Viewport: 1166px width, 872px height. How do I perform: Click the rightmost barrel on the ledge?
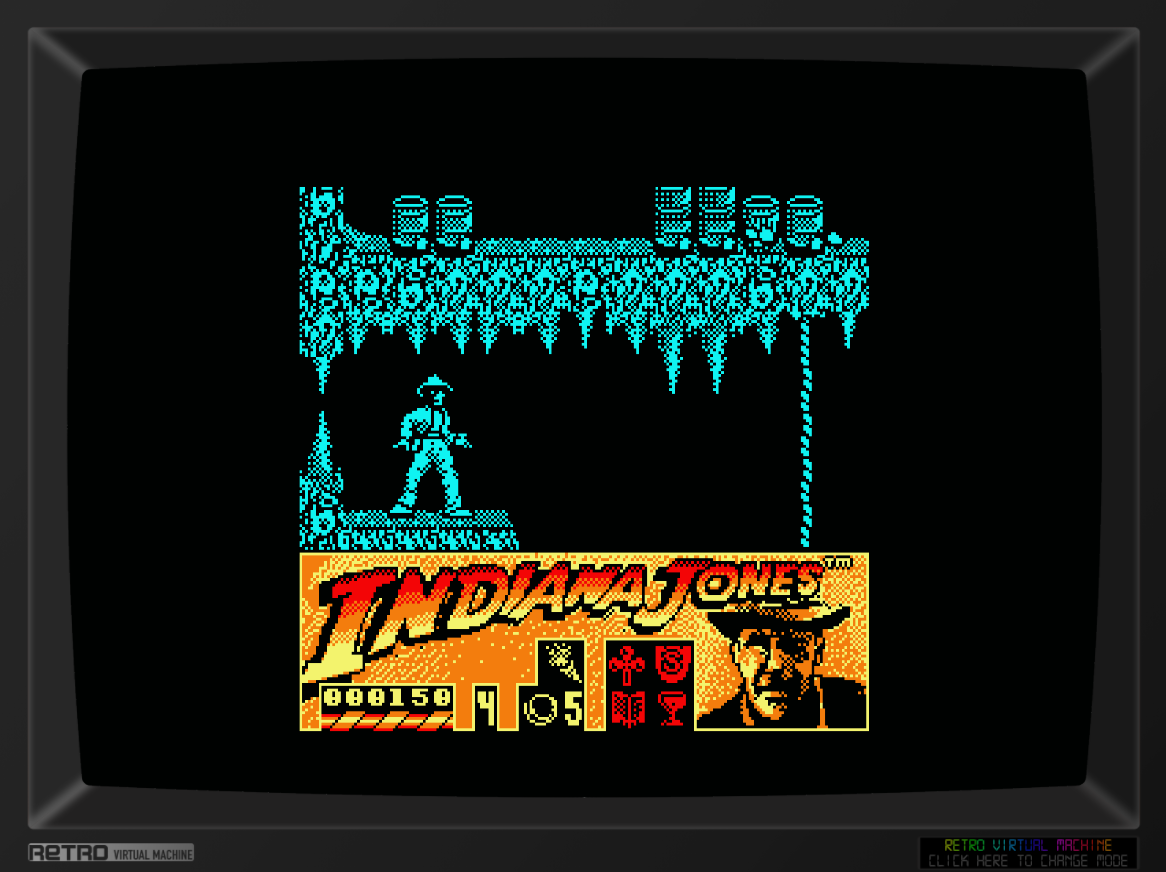click(805, 220)
